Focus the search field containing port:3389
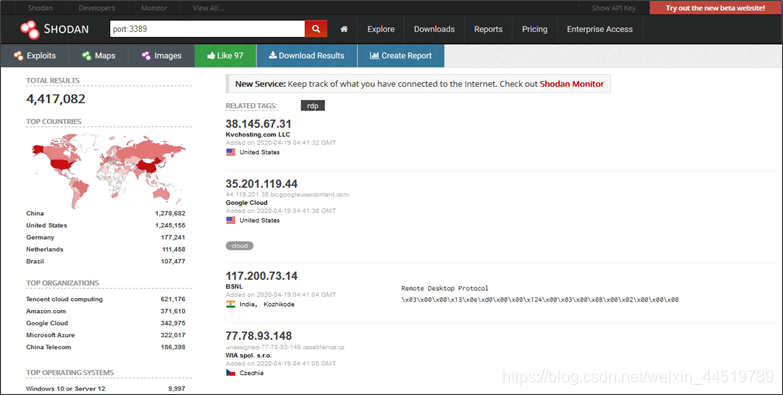The height and width of the screenshot is (395, 783). 207,29
